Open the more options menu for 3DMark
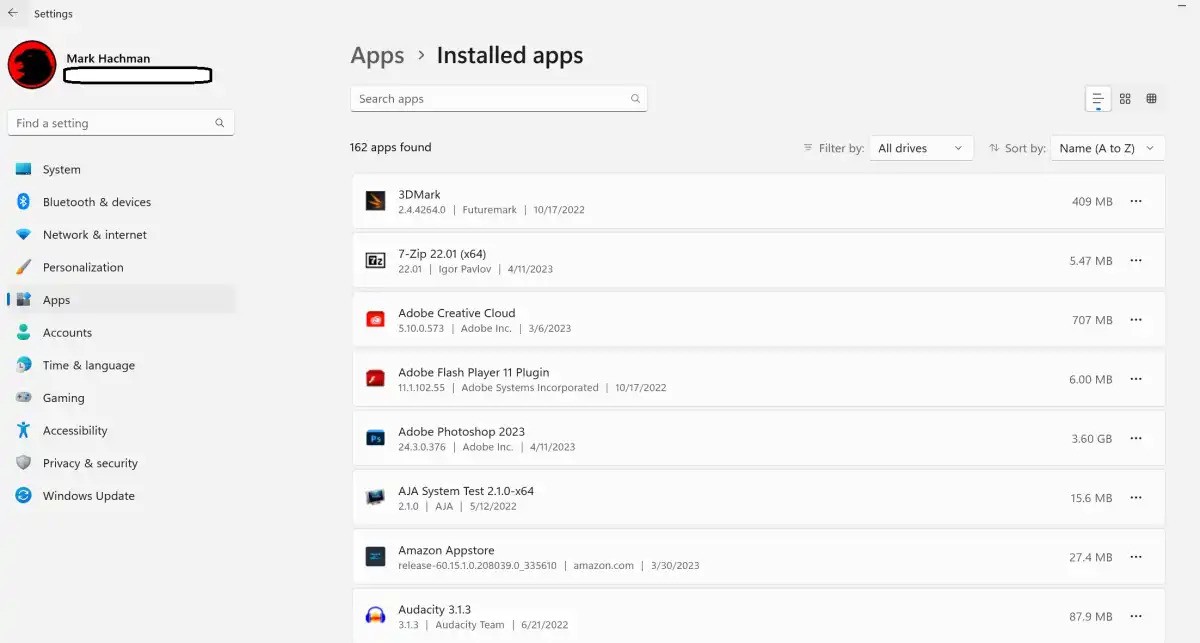The width and height of the screenshot is (1200, 643). tap(1136, 201)
